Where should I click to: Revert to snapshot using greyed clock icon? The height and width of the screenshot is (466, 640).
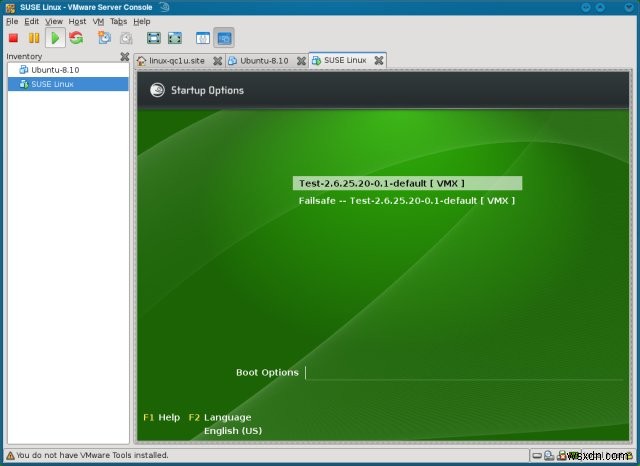(126, 38)
